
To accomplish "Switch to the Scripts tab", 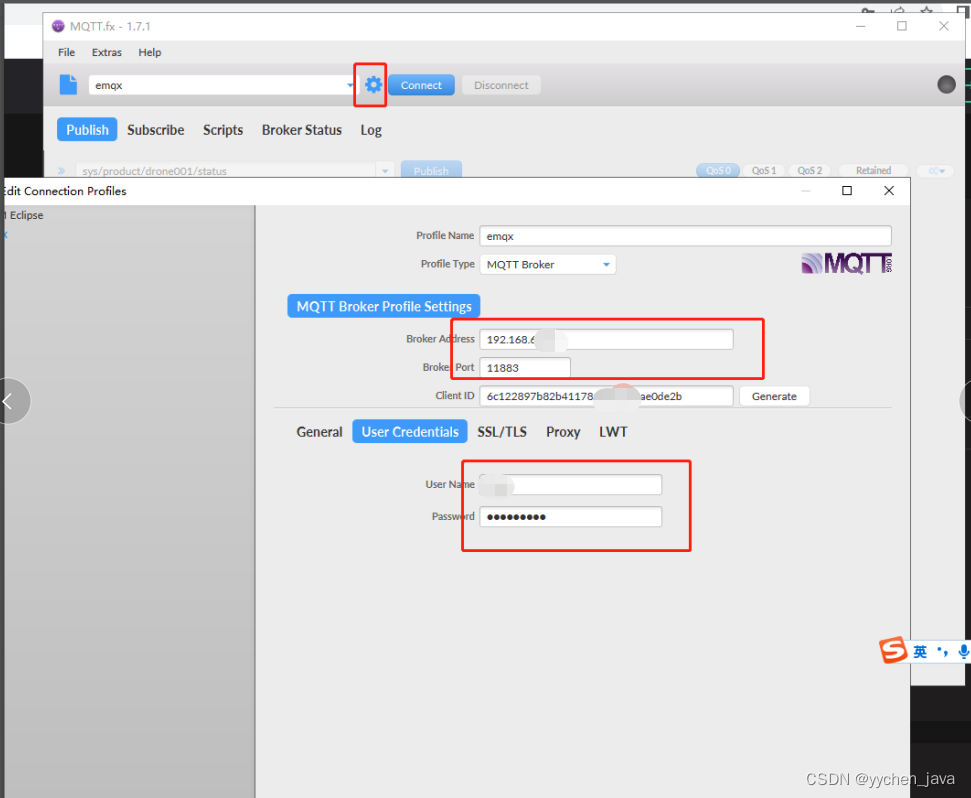I will tap(223, 130).
